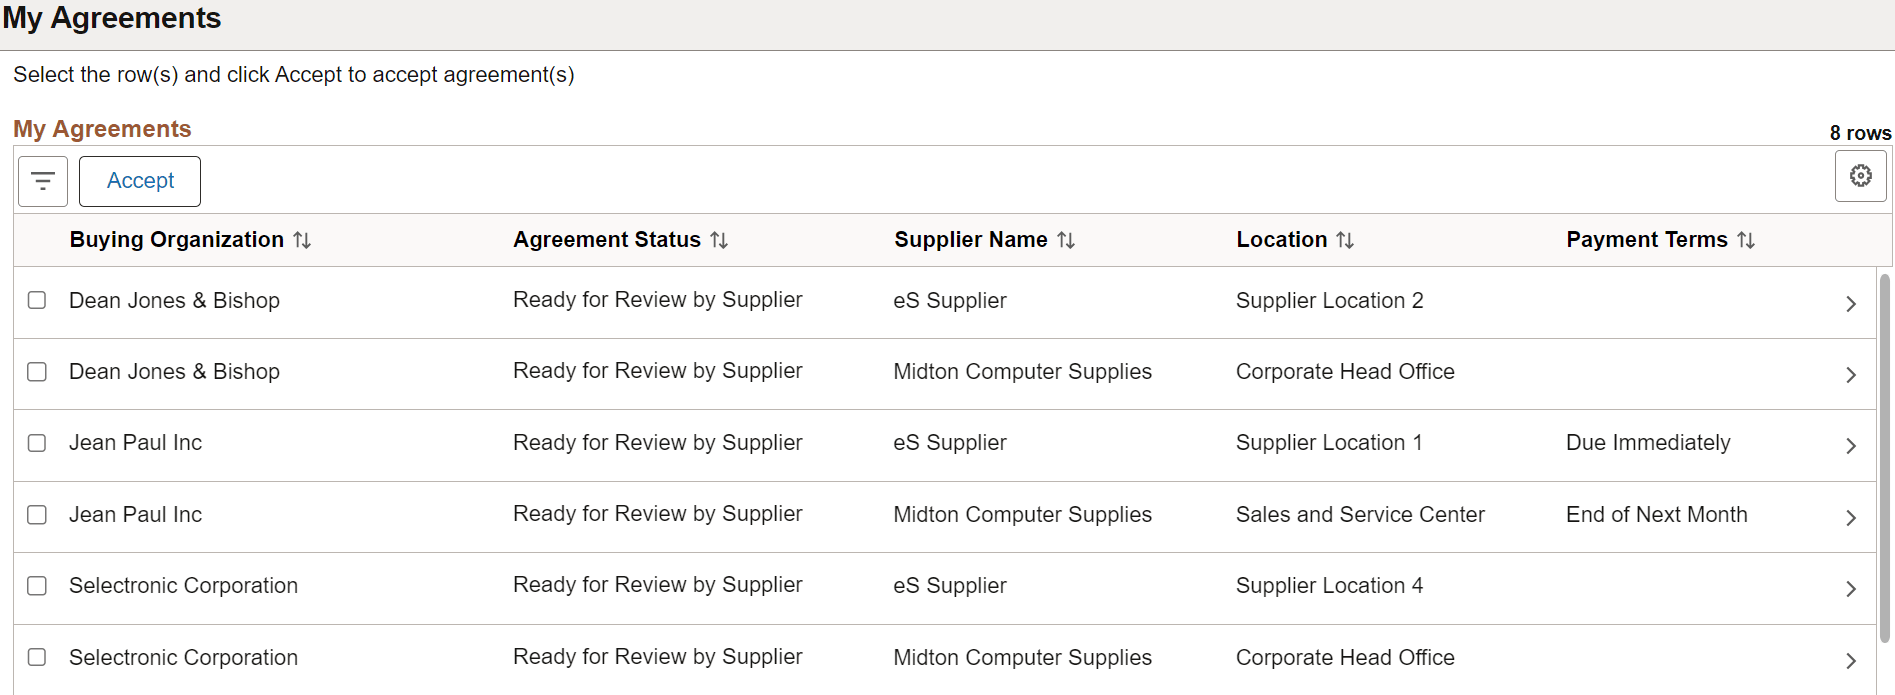The height and width of the screenshot is (695, 1895).
Task: Select Jean Paul Inc Due Immediately row checkbox
Action: tap(37, 443)
